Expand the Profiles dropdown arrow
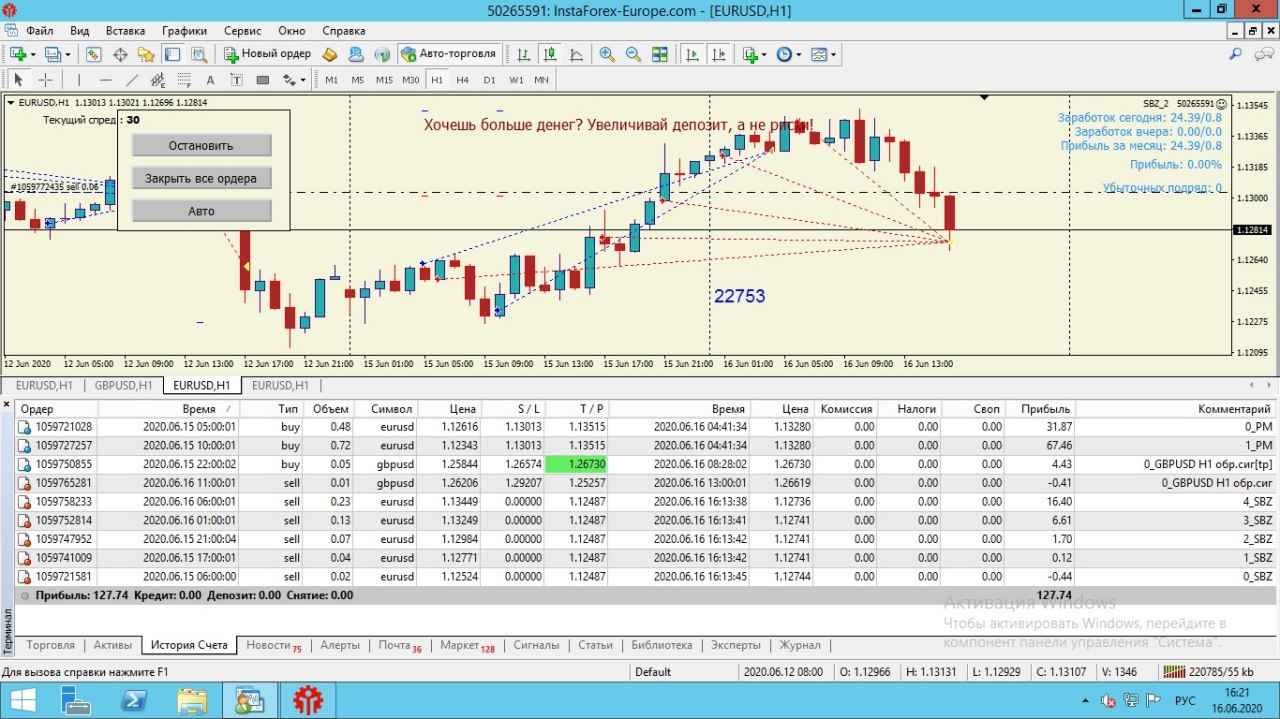The width and height of the screenshot is (1280, 719). tap(68, 54)
